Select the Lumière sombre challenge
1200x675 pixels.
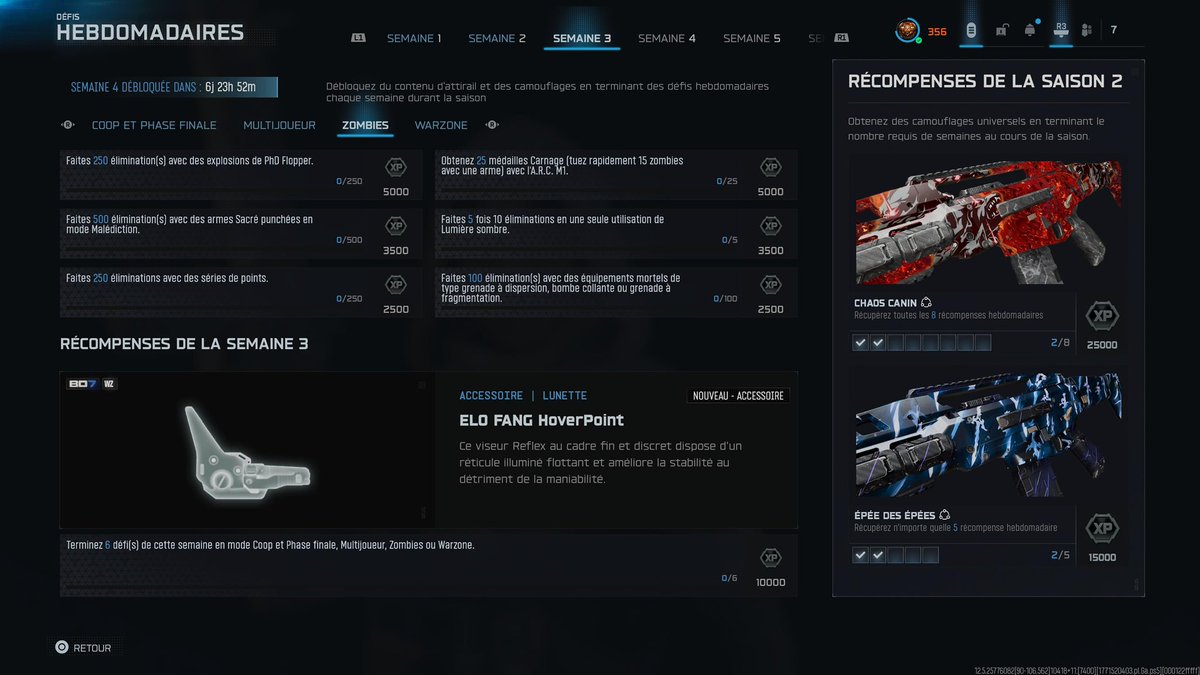tap(616, 233)
